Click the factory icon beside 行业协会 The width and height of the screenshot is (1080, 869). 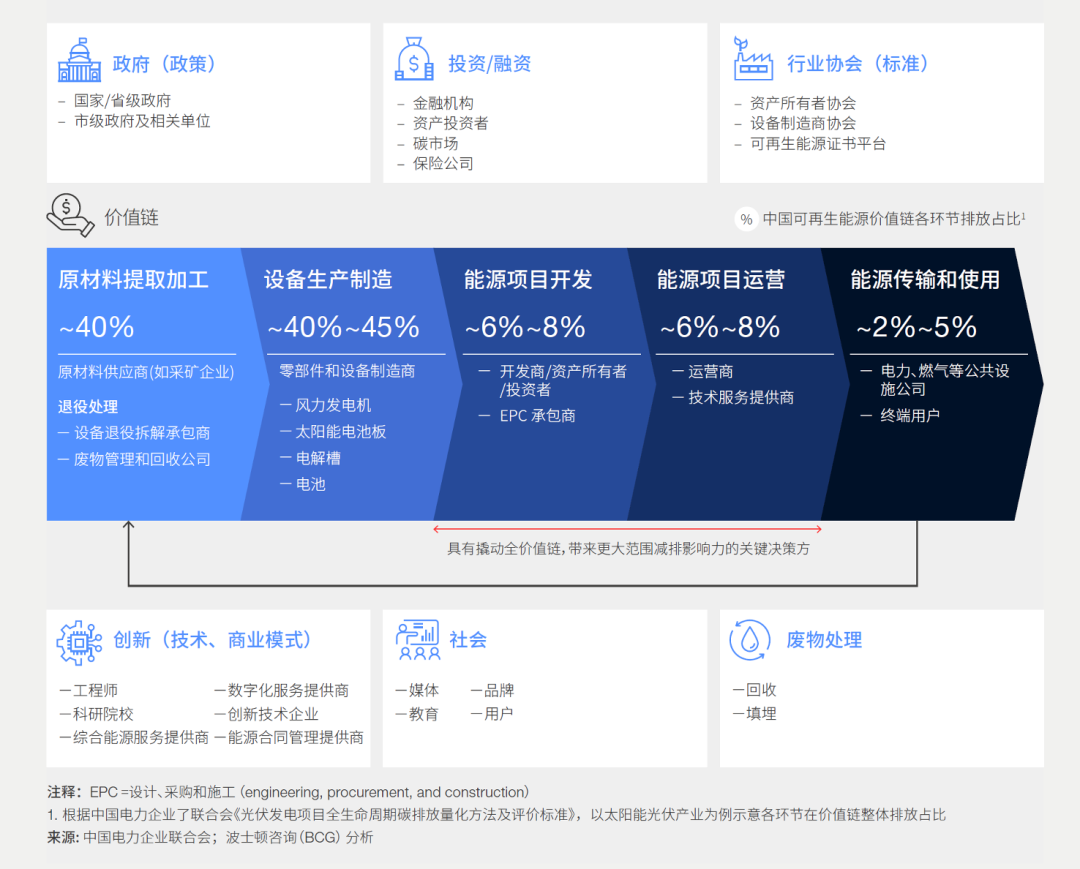click(752, 59)
